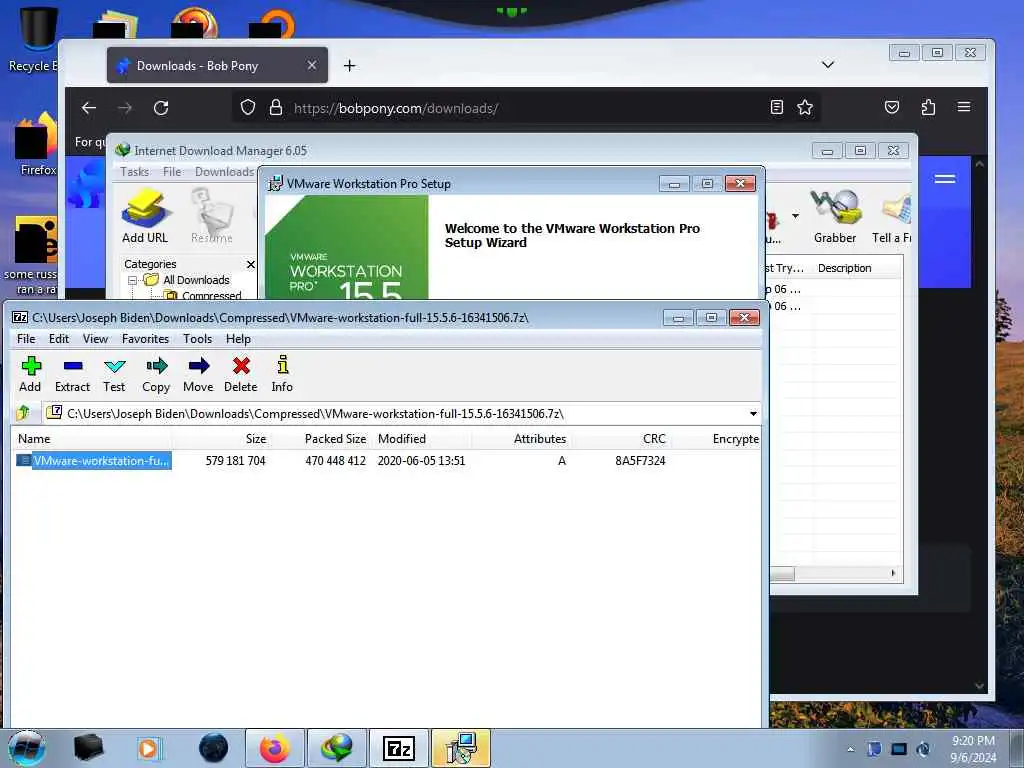Run the Test tool in 7-Zip

coord(114,374)
